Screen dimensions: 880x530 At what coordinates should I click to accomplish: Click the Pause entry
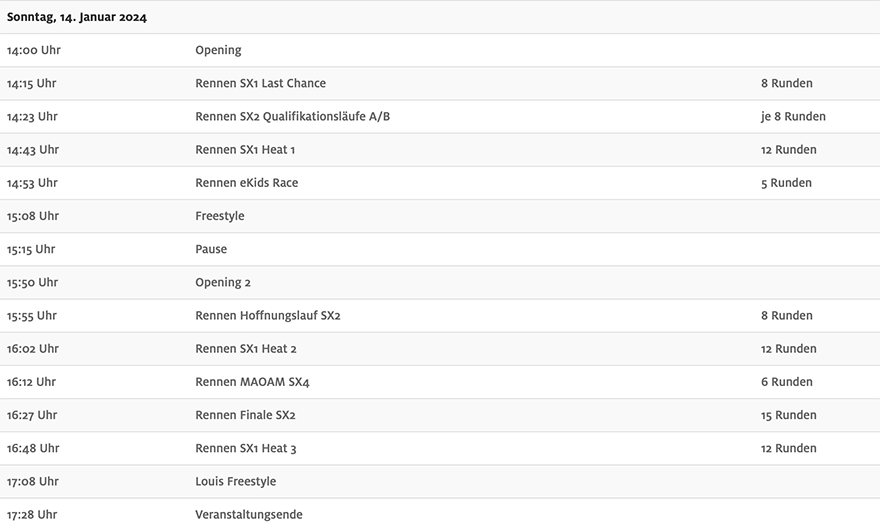(211, 249)
